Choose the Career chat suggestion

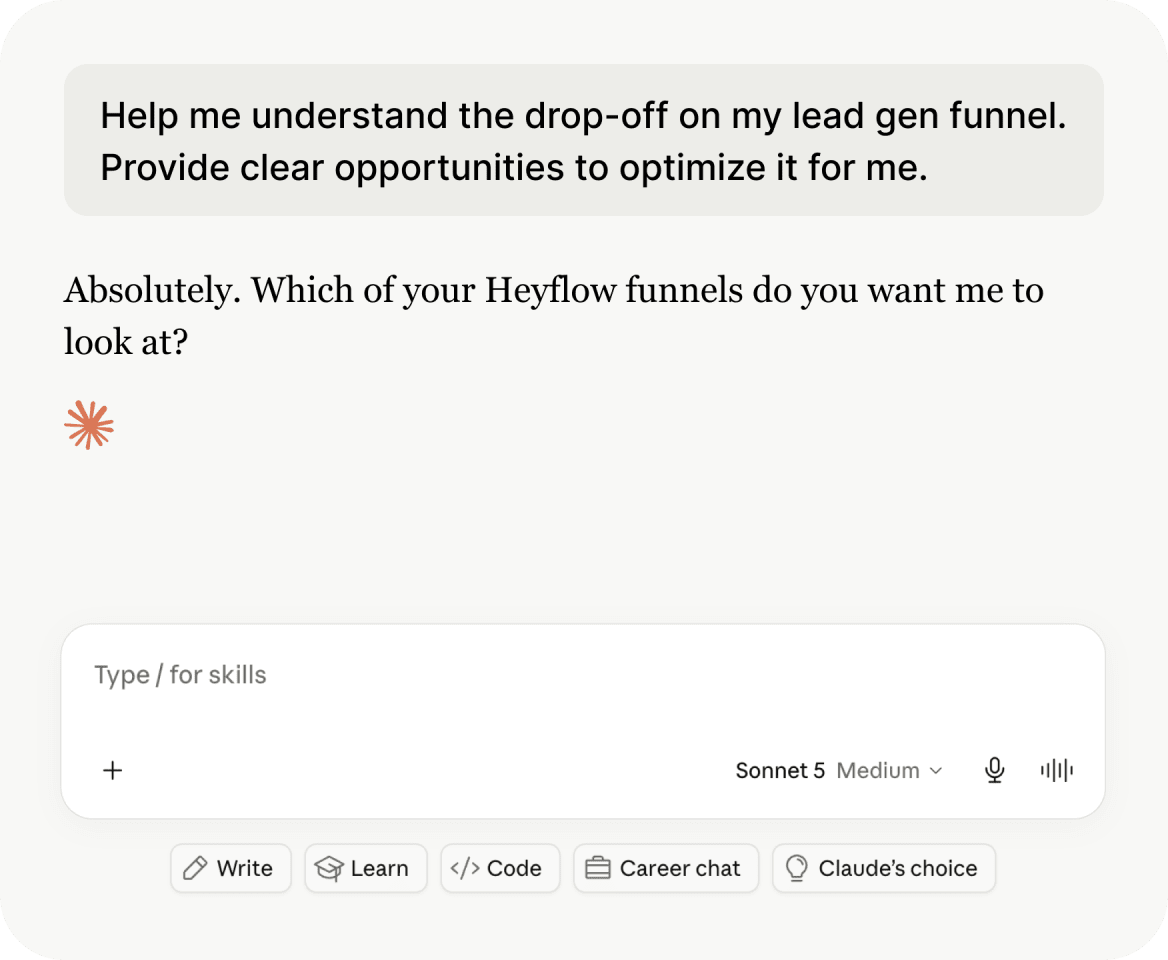tap(666, 868)
